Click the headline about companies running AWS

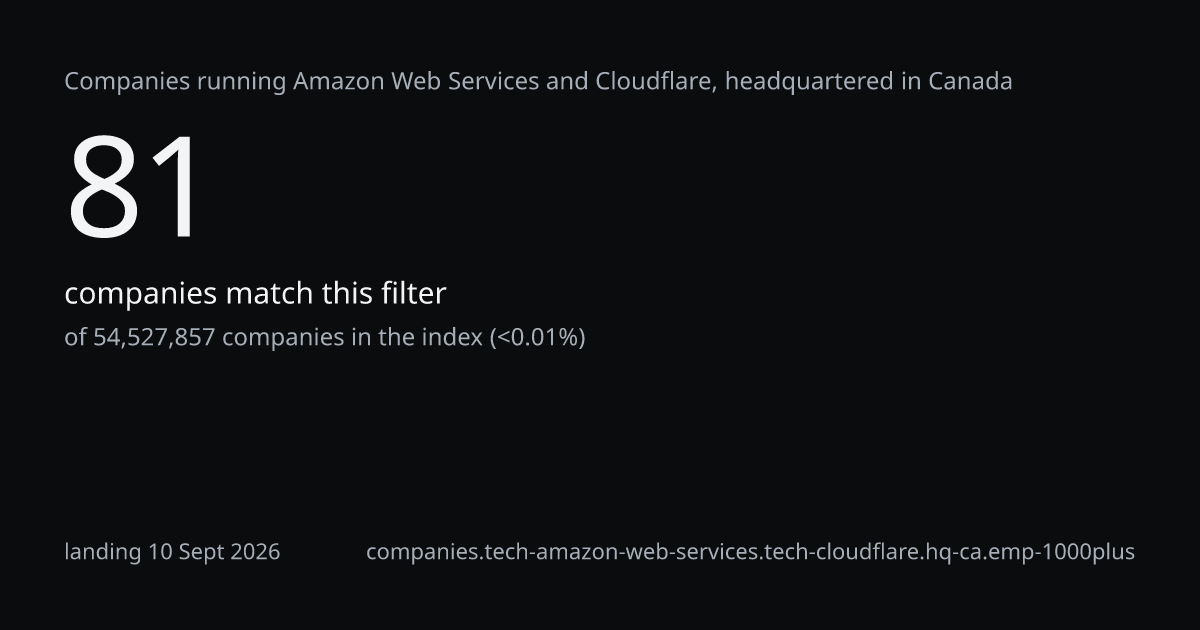[x=538, y=82]
